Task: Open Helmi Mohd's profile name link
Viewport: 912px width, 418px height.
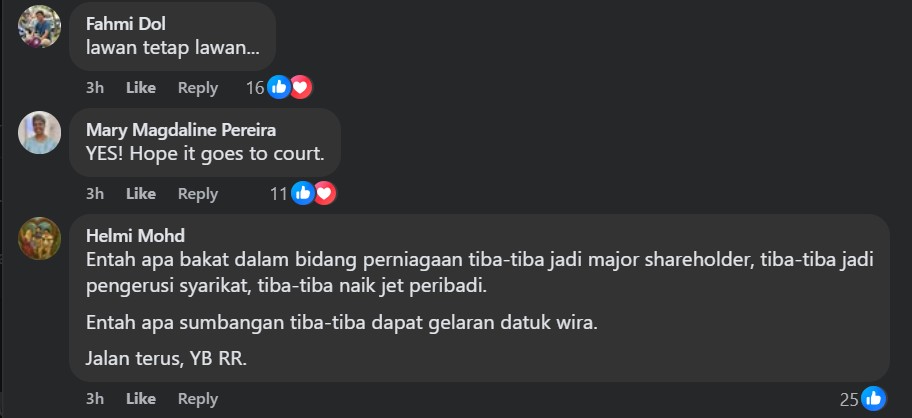Action: tap(136, 235)
